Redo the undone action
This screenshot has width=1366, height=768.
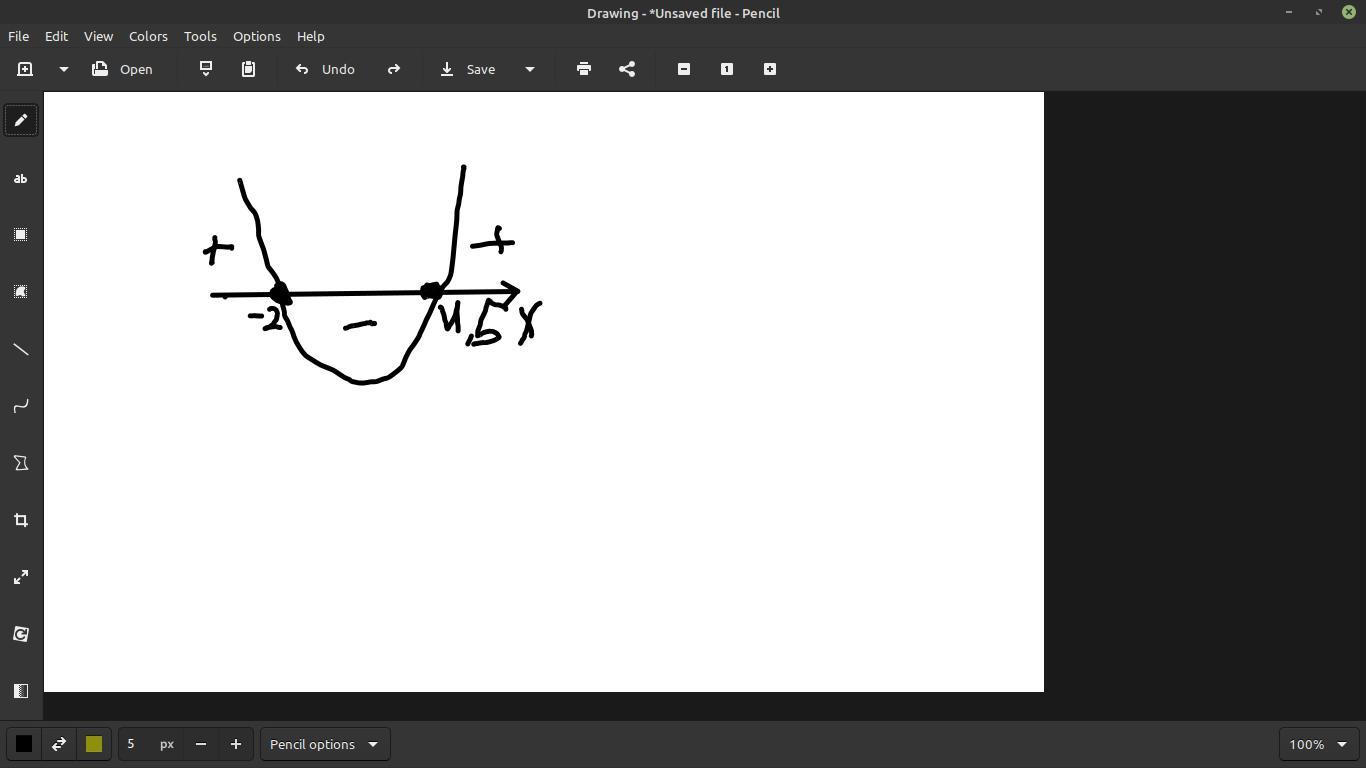coord(394,69)
